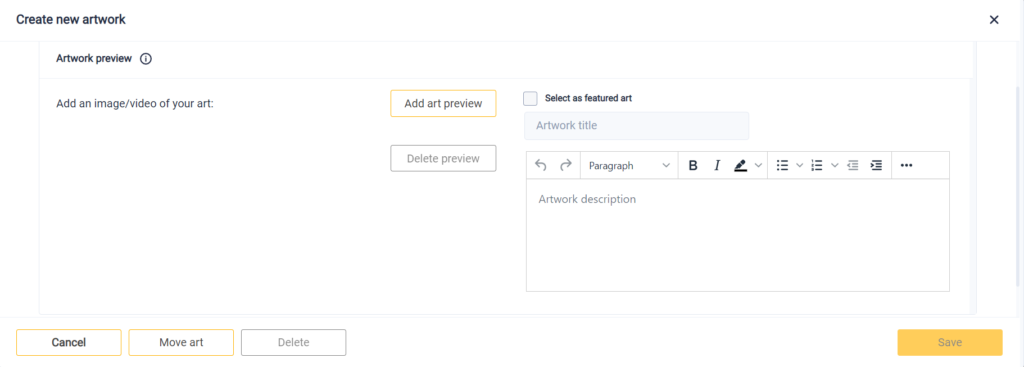Click the Move art button
1024x367 pixels.
181,342
